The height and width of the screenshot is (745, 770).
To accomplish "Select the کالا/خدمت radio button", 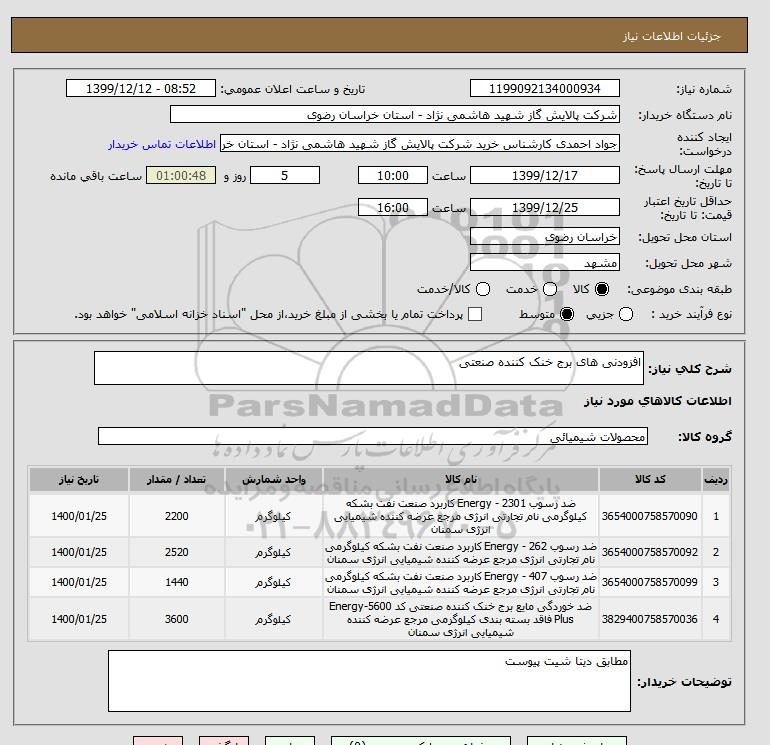I will (483, 289).
